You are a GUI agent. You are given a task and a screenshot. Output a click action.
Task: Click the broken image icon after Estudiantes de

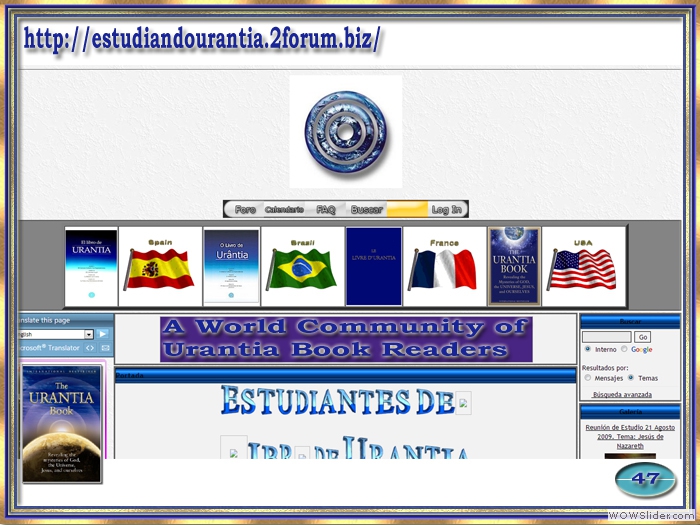pos(463,403)
